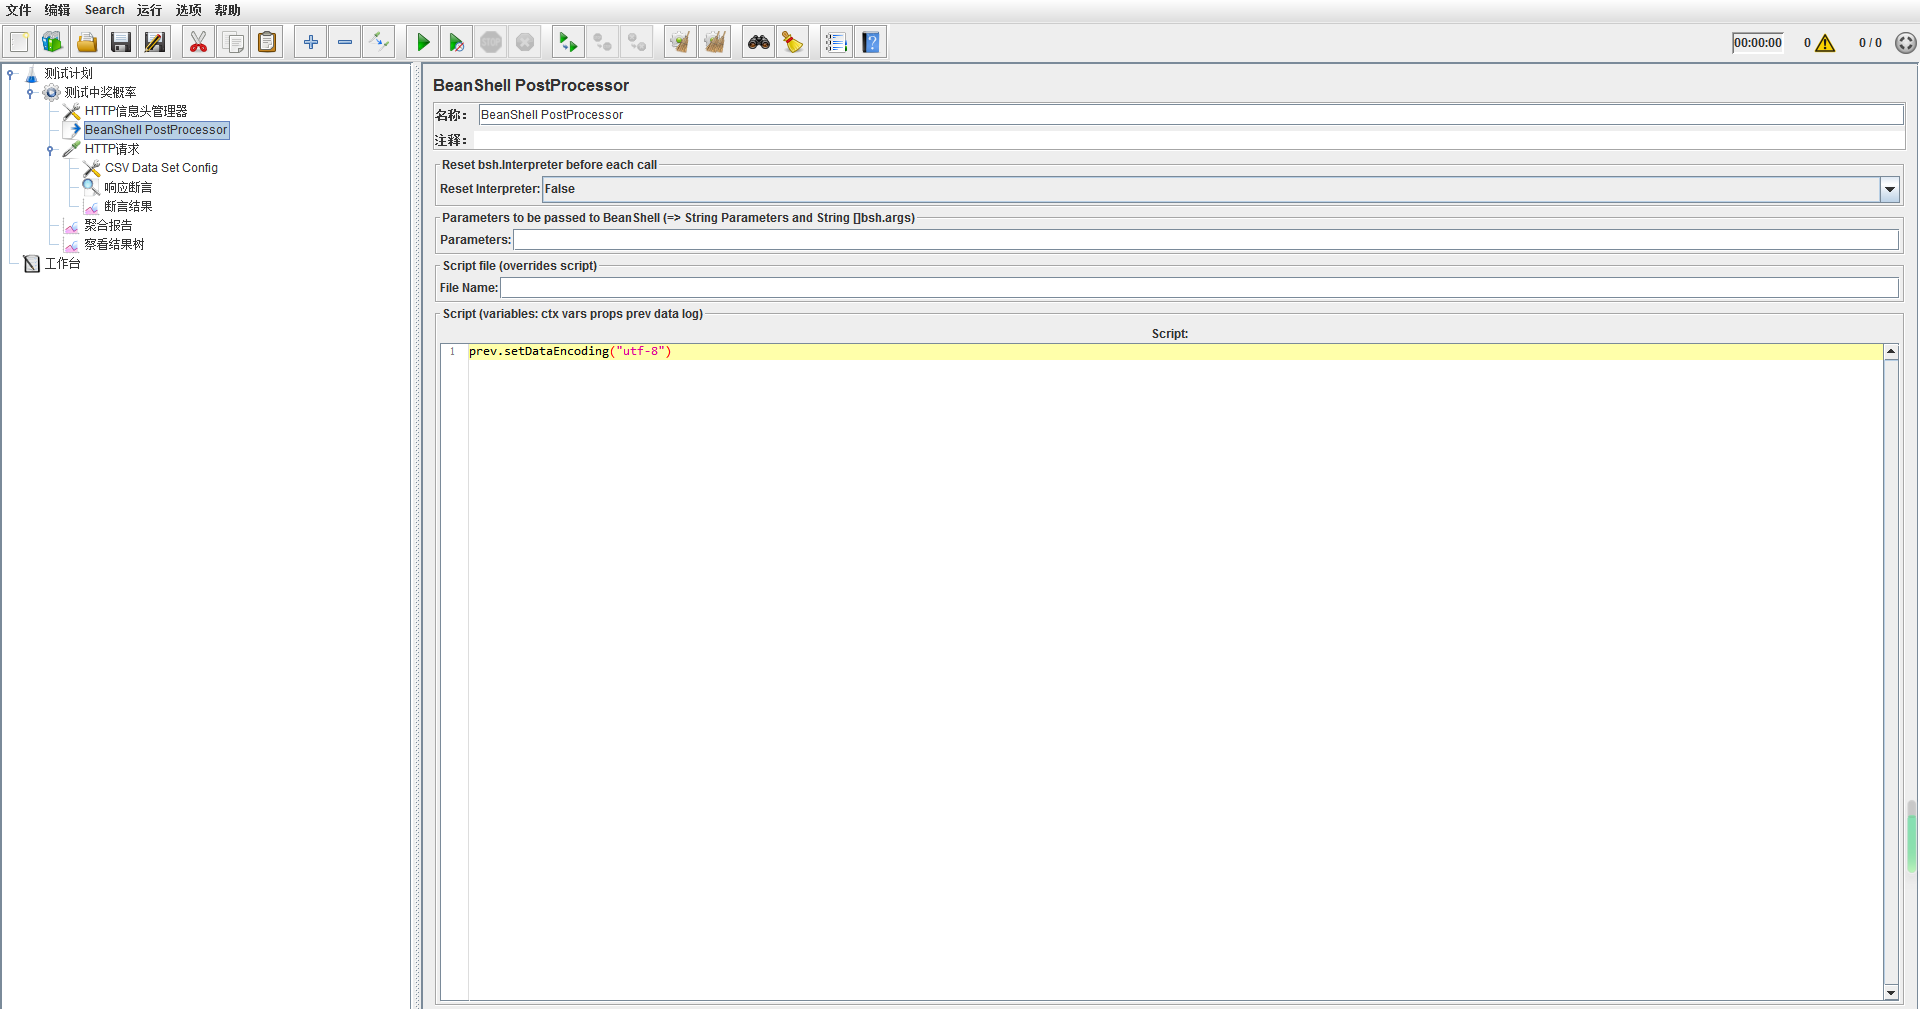The image size is (1920, 1009).
Task: Click the scissors Cut icon
Action: pos(198,42)
